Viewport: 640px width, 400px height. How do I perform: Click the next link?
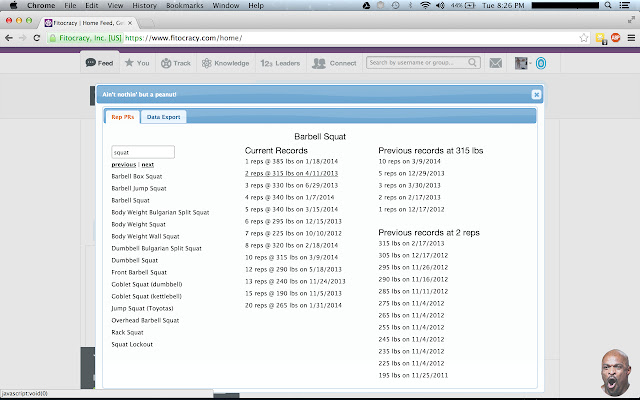pyautogui.click(x=148, y=164)
